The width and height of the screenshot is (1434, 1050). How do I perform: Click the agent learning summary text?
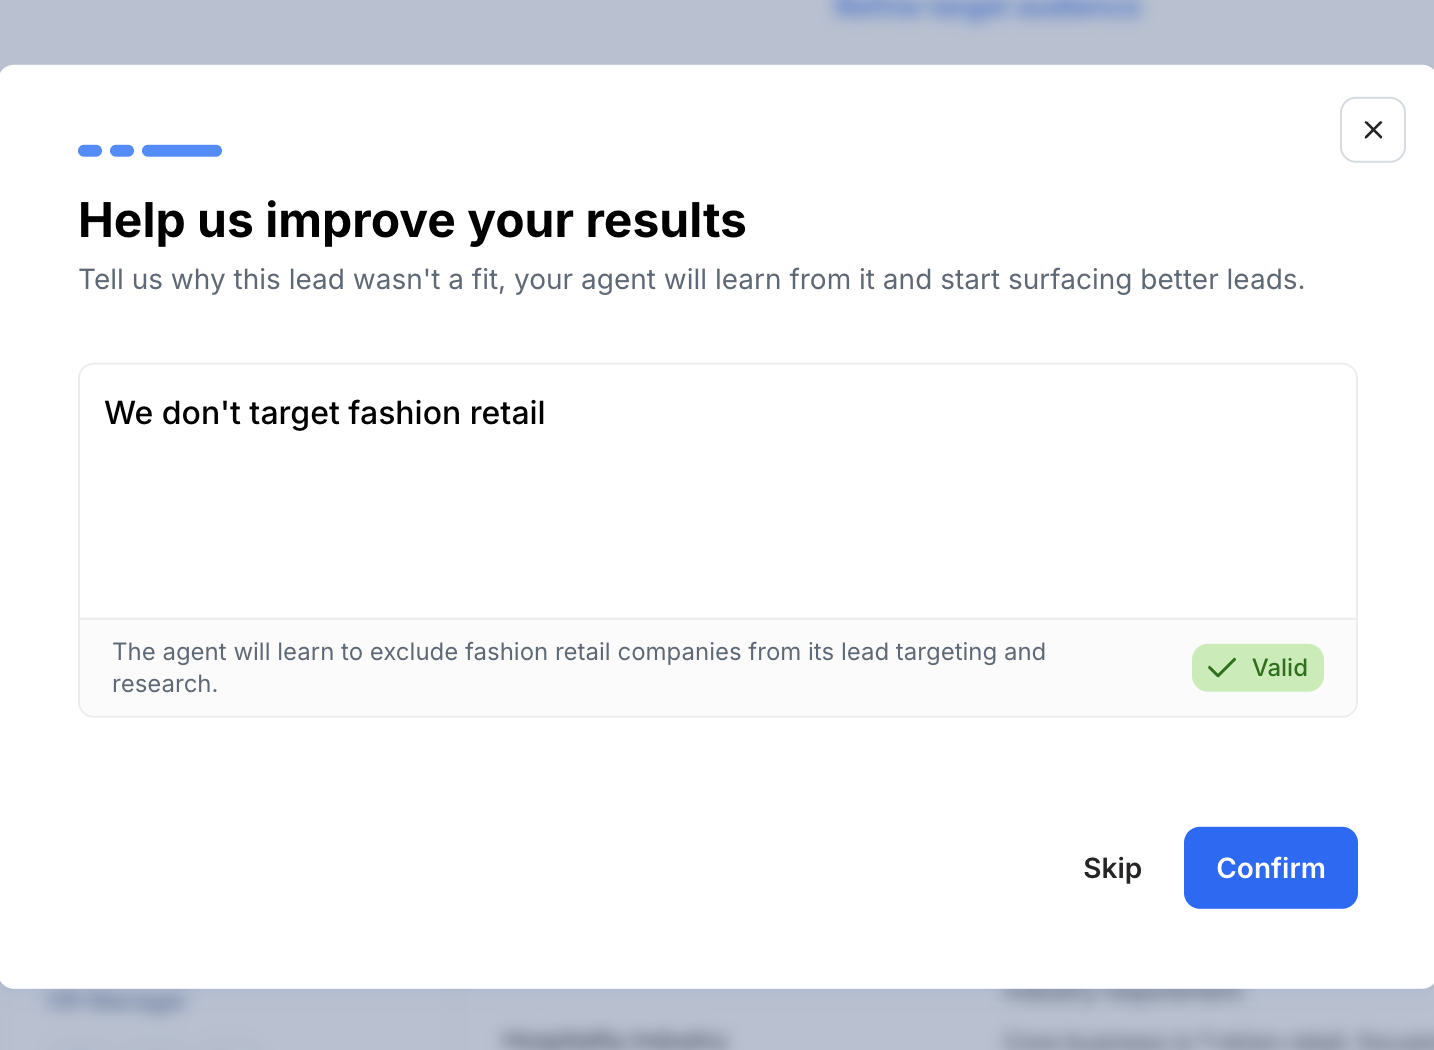click(x=578, y=652)
